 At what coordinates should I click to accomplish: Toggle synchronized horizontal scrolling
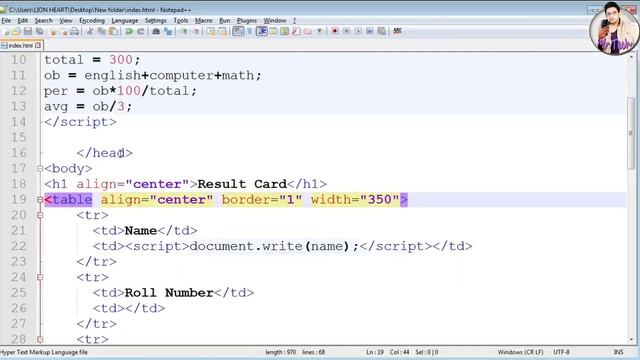click(223, 31)
